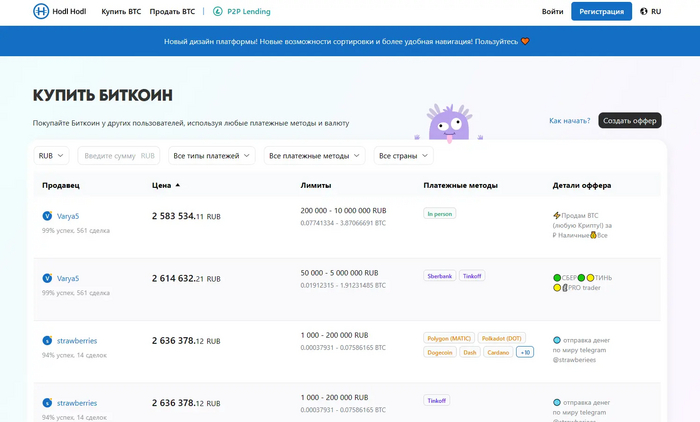Open VaryaS link in the Sberbank offer row
The width and height of the screenshot is (700, 422).
pos(68,278)
